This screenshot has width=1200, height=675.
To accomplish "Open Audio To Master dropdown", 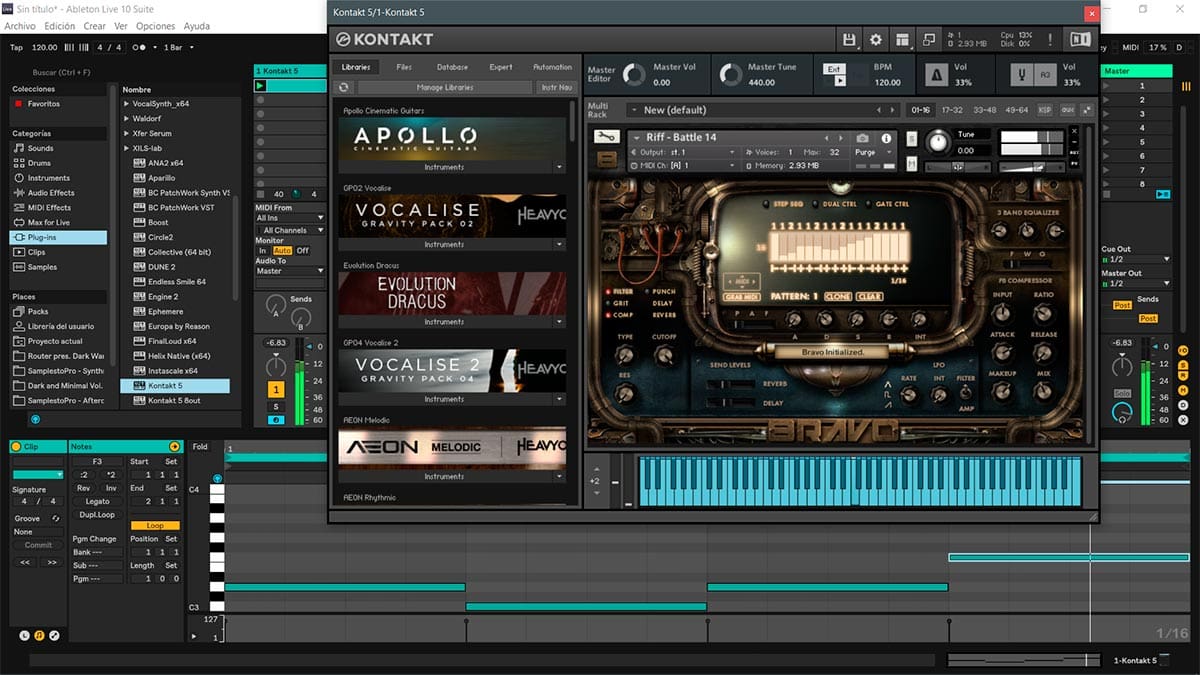I will tap(290, 271).
